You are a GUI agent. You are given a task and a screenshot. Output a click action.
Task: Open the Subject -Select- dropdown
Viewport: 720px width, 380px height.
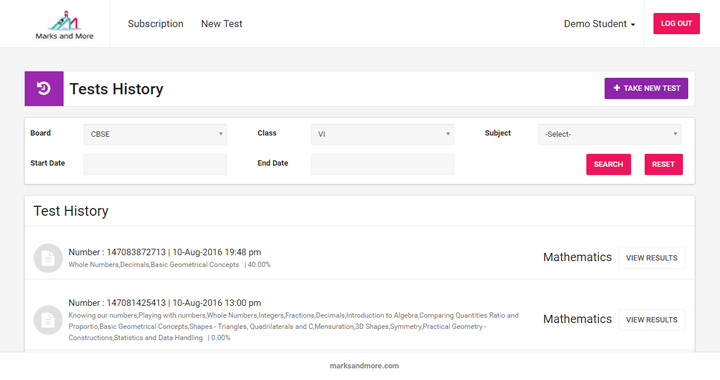point(610,134)
